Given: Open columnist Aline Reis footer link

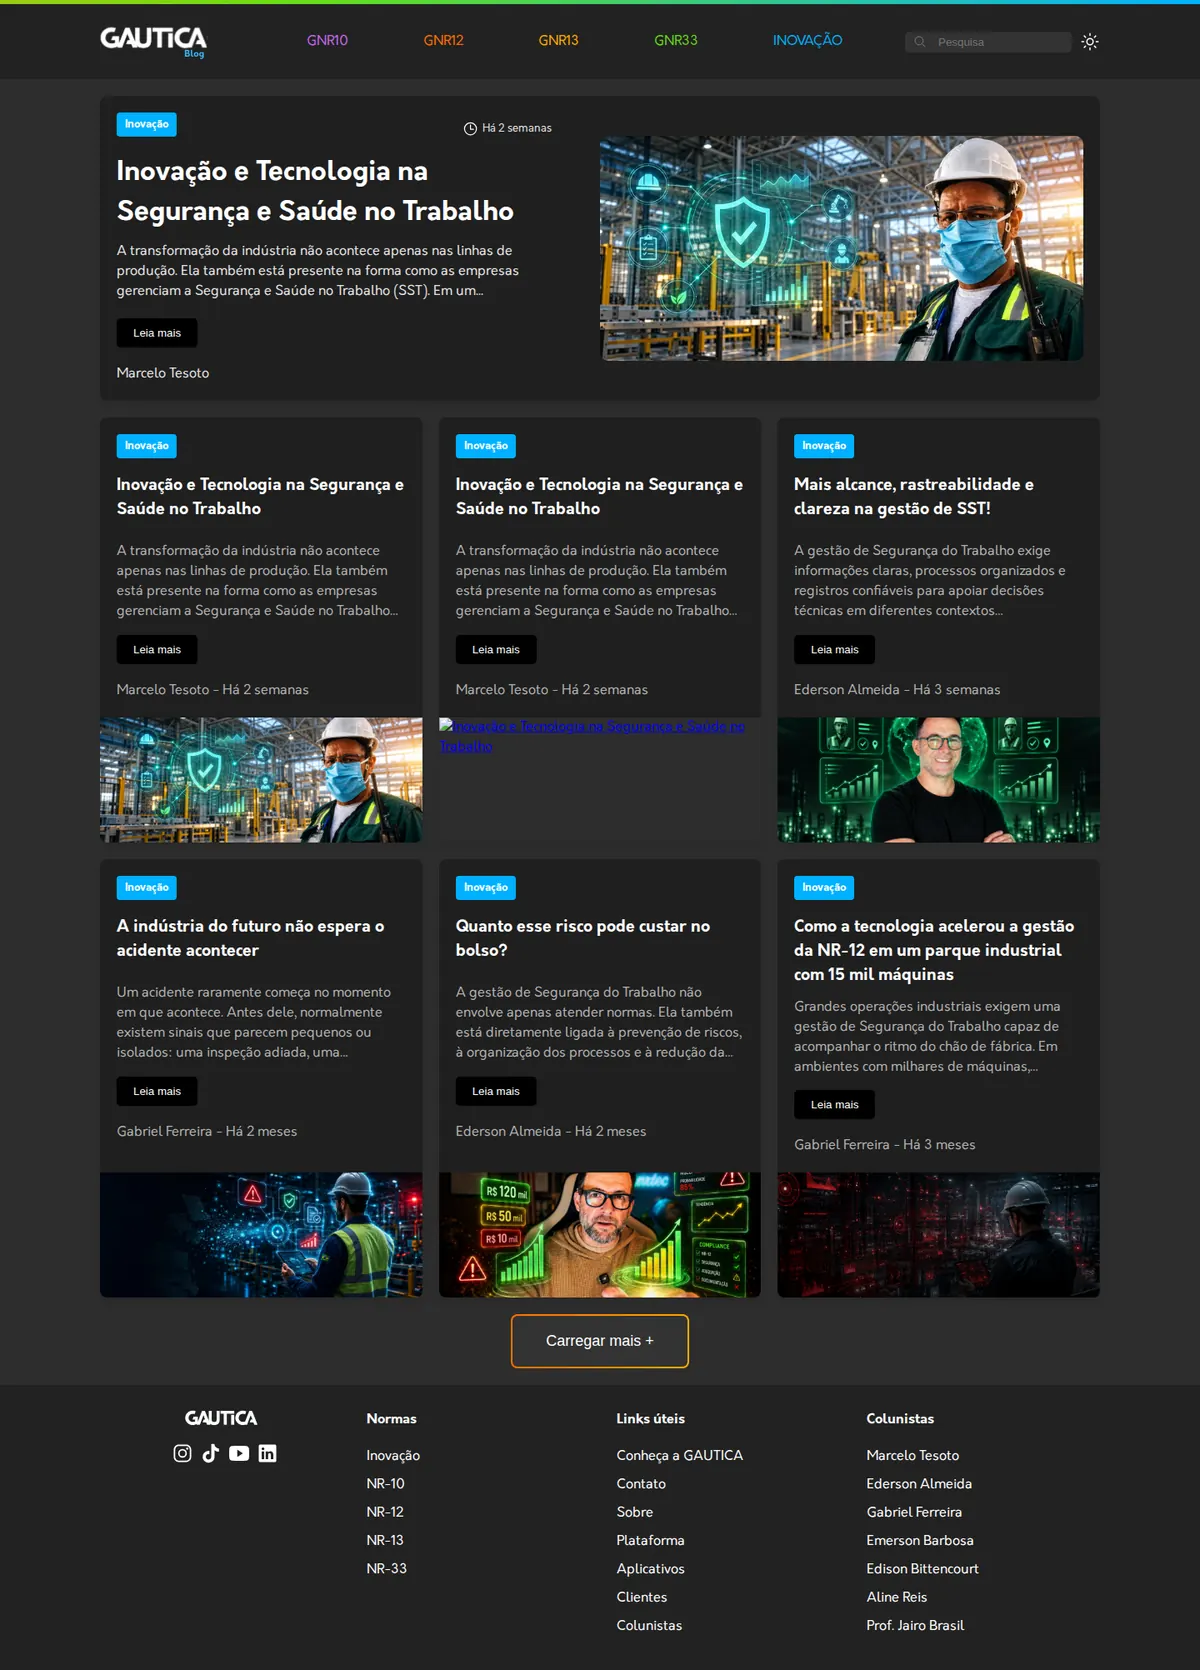Looking at the screenshot, I should pyautogui.click(x=897, y=1597).
